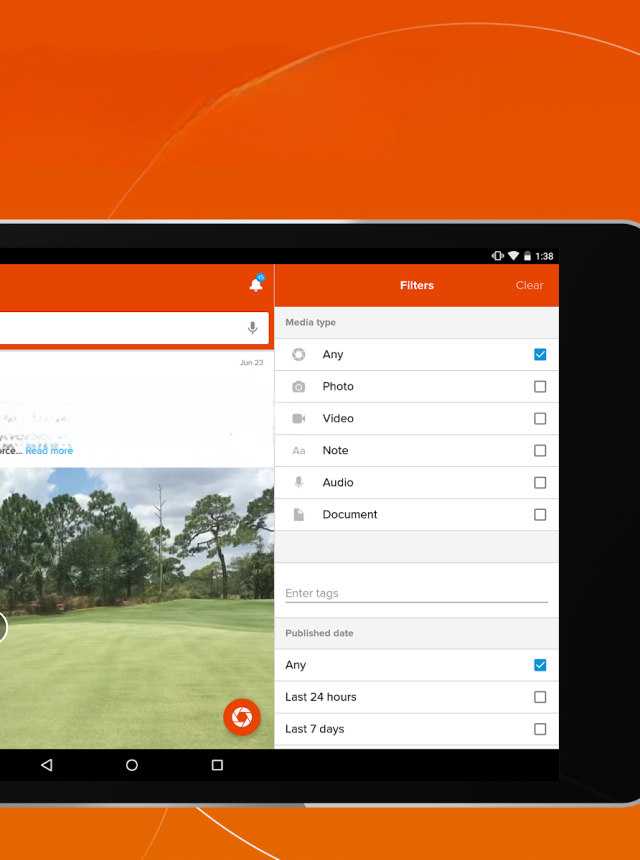Tap the Android back navigation button

47,765
